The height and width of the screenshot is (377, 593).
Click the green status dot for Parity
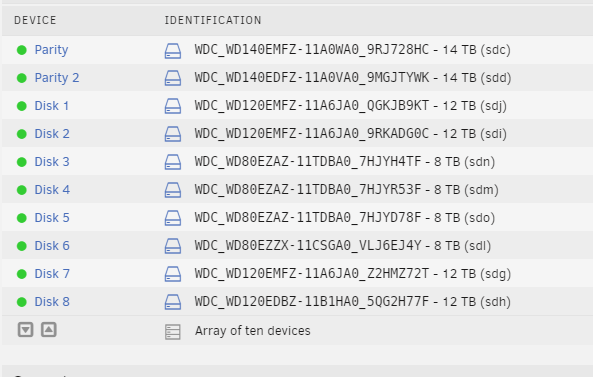(22, 50)
